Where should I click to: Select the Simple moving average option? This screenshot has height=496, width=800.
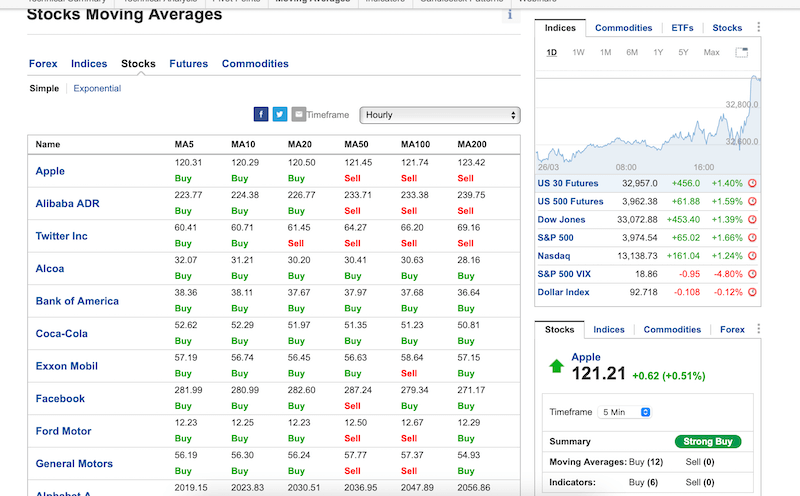coord(44,88)
